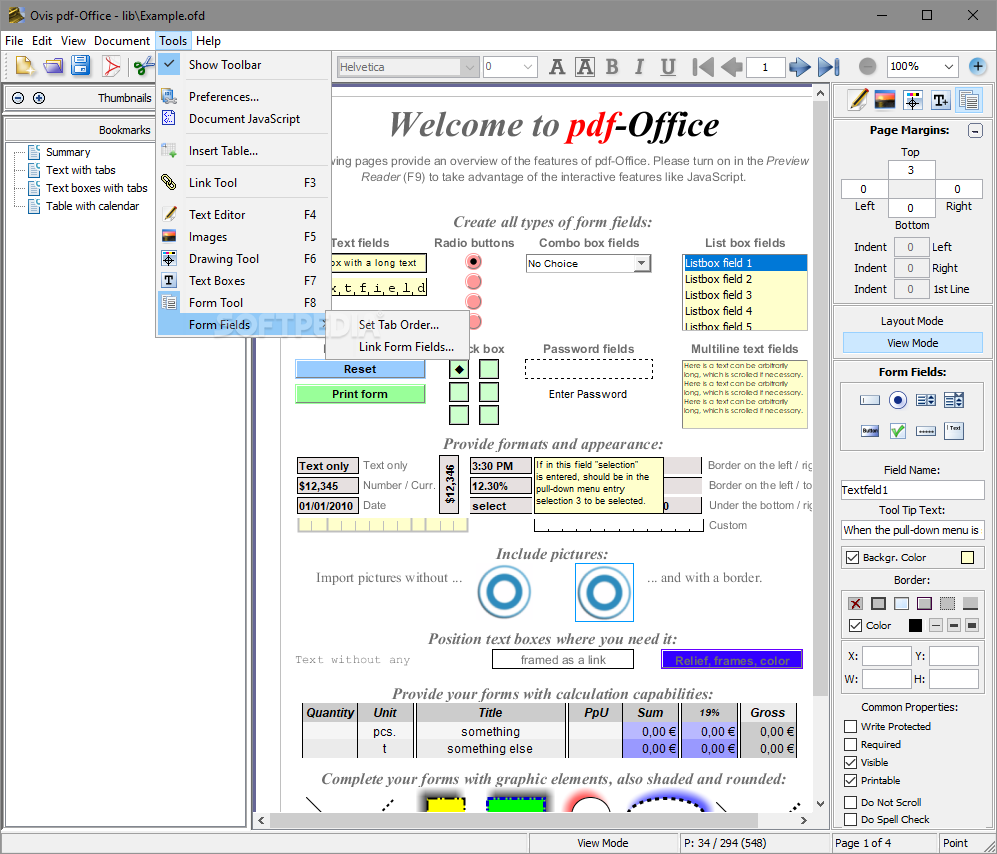This screenshot has height=854, width=997.
Task: Enable the Do Not Scroll checkbox
Action: [851, 802]
